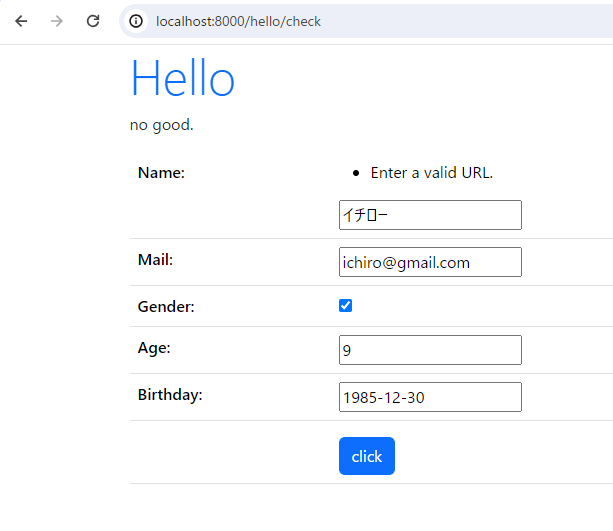613x531 pixels.
Task: Submit the form with the blue click button
Action: tap(367, 456)
